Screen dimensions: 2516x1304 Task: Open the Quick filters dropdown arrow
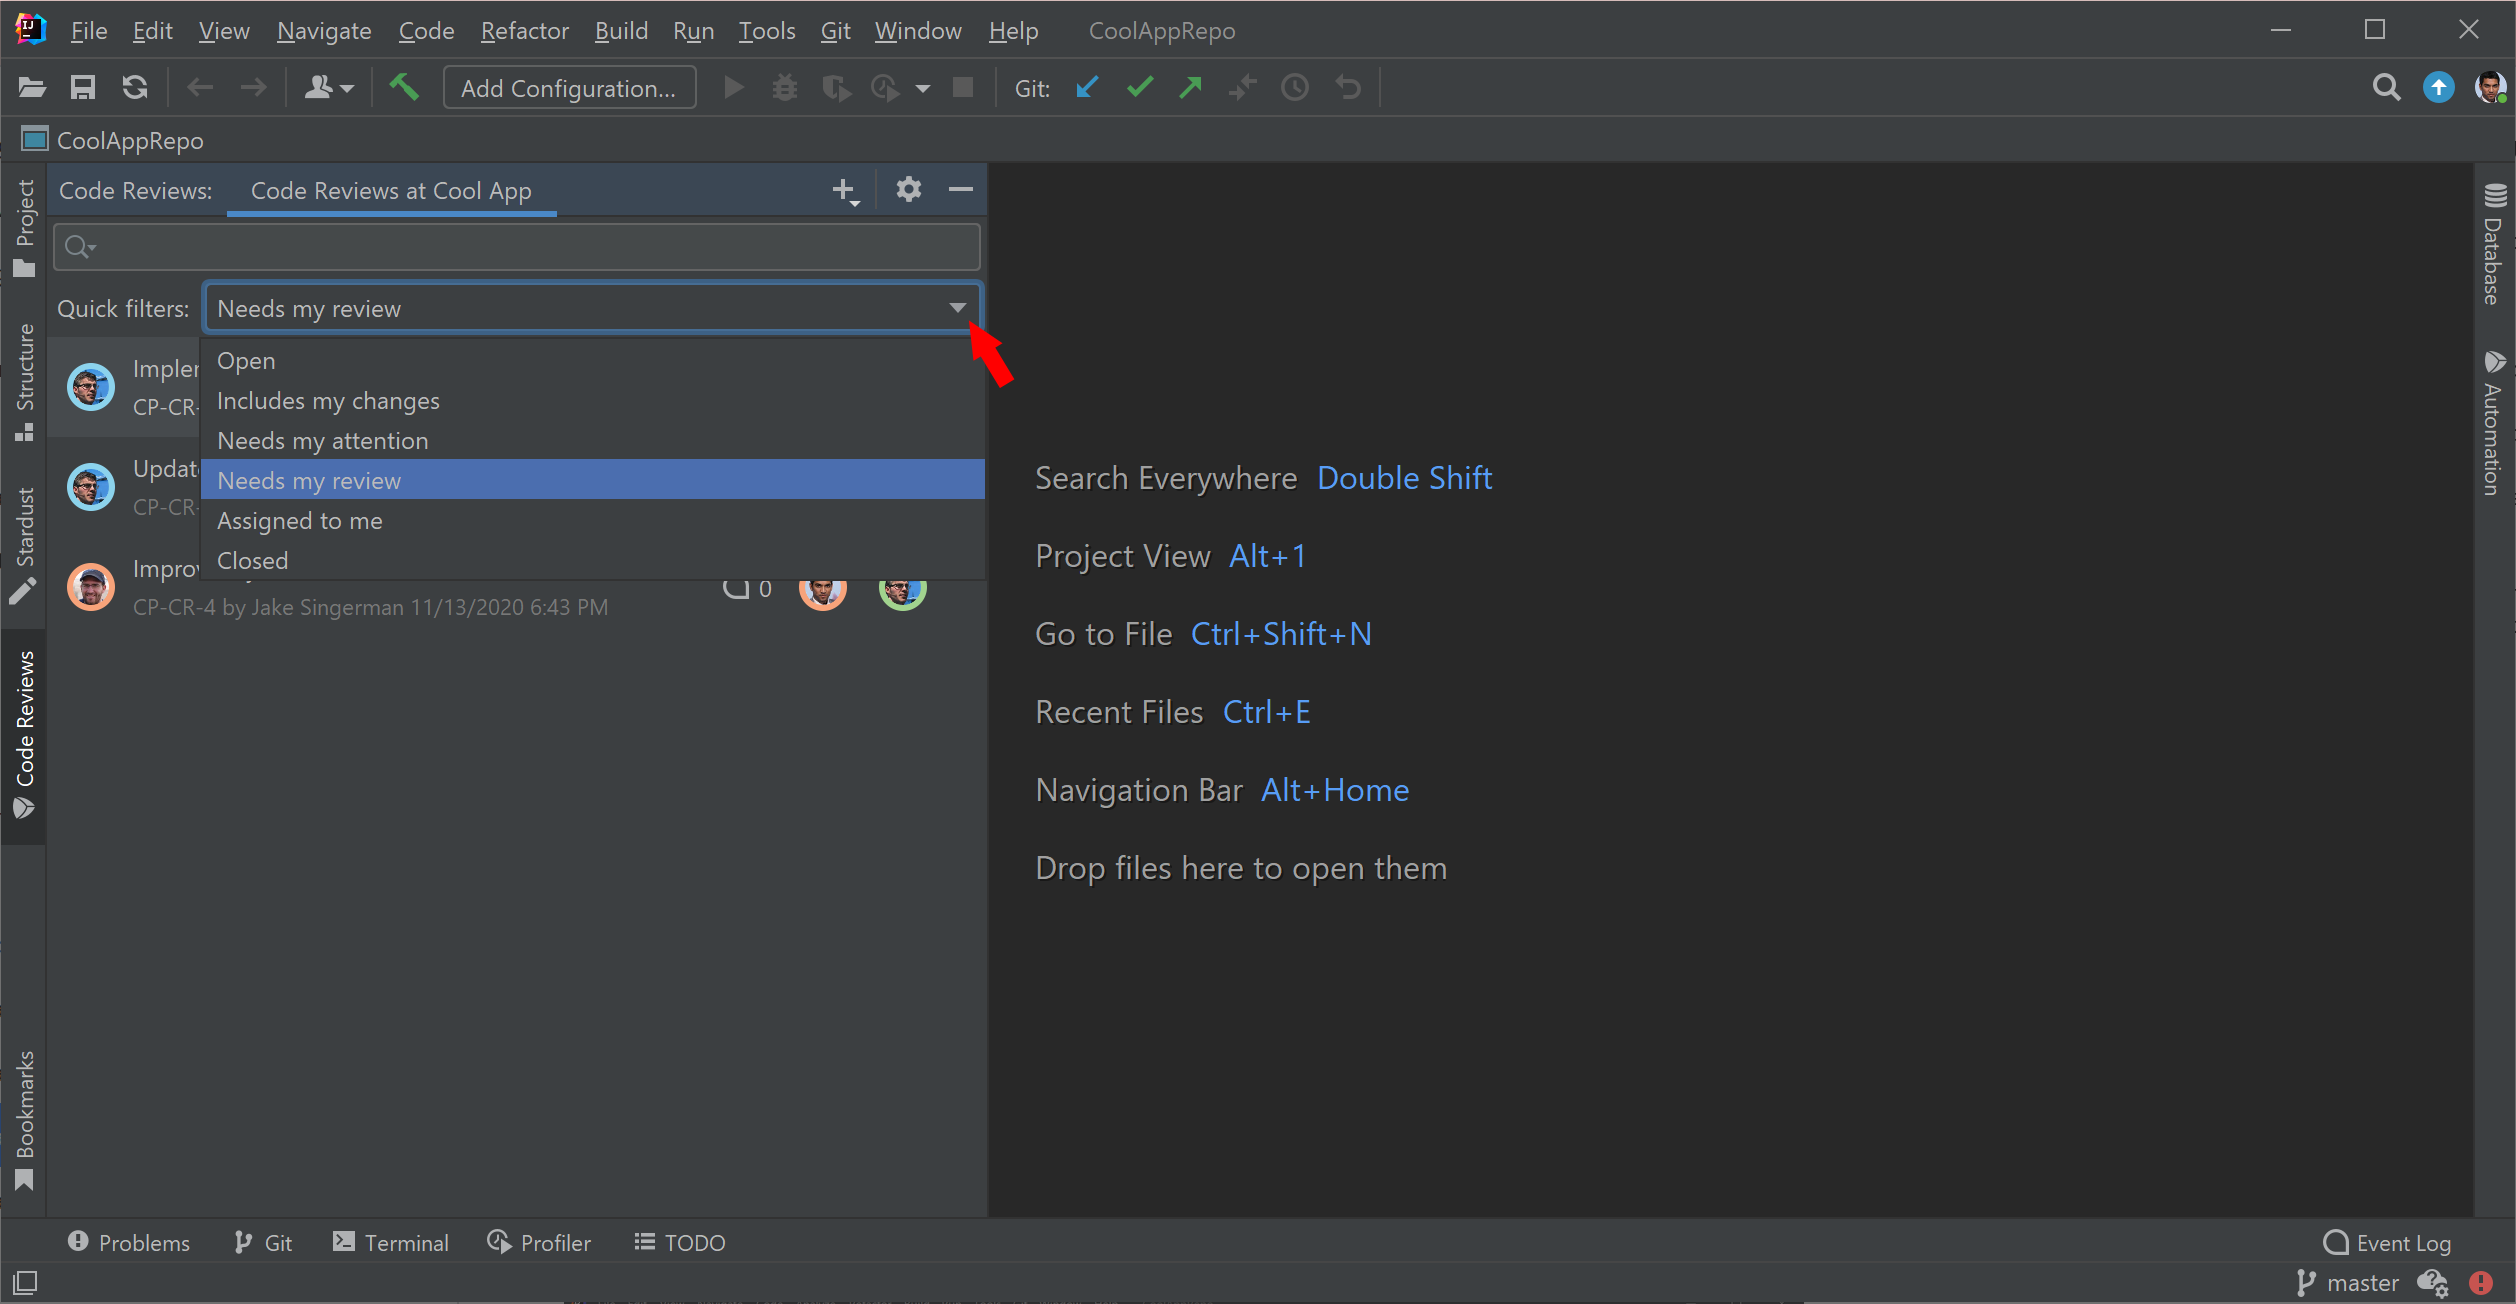tap(957, 308)
